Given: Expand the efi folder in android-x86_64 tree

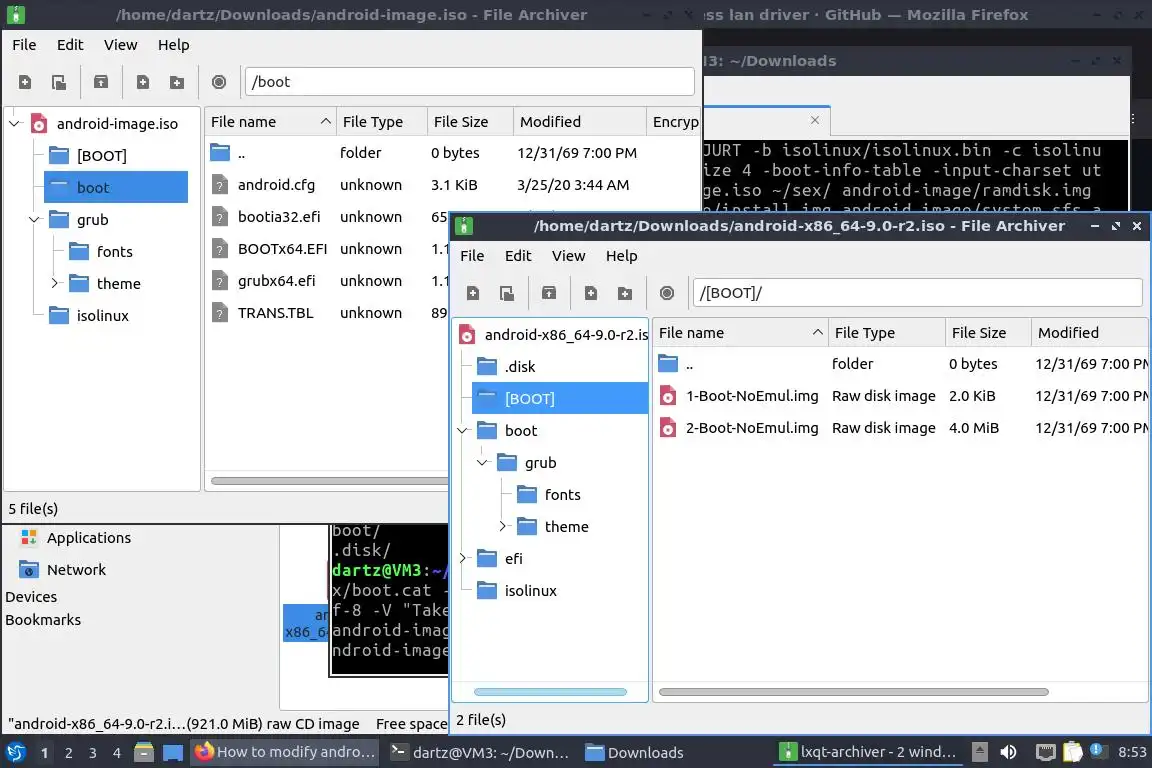Looking at the screenshot, I should point(462,559).
